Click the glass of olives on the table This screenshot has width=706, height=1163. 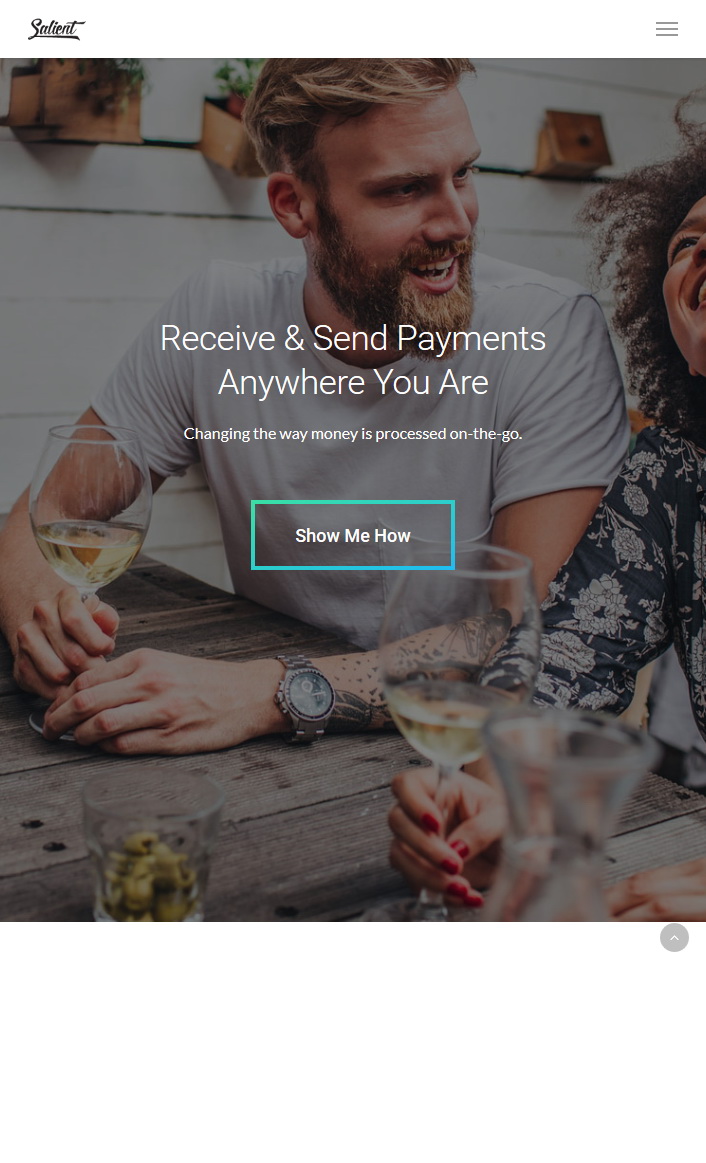tap(151, 846)
